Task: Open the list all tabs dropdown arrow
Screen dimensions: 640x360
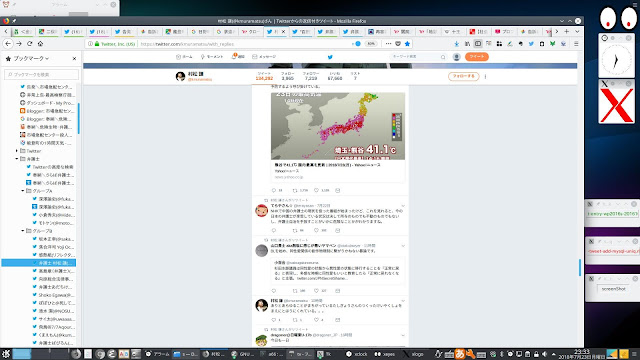Action: 577,31
